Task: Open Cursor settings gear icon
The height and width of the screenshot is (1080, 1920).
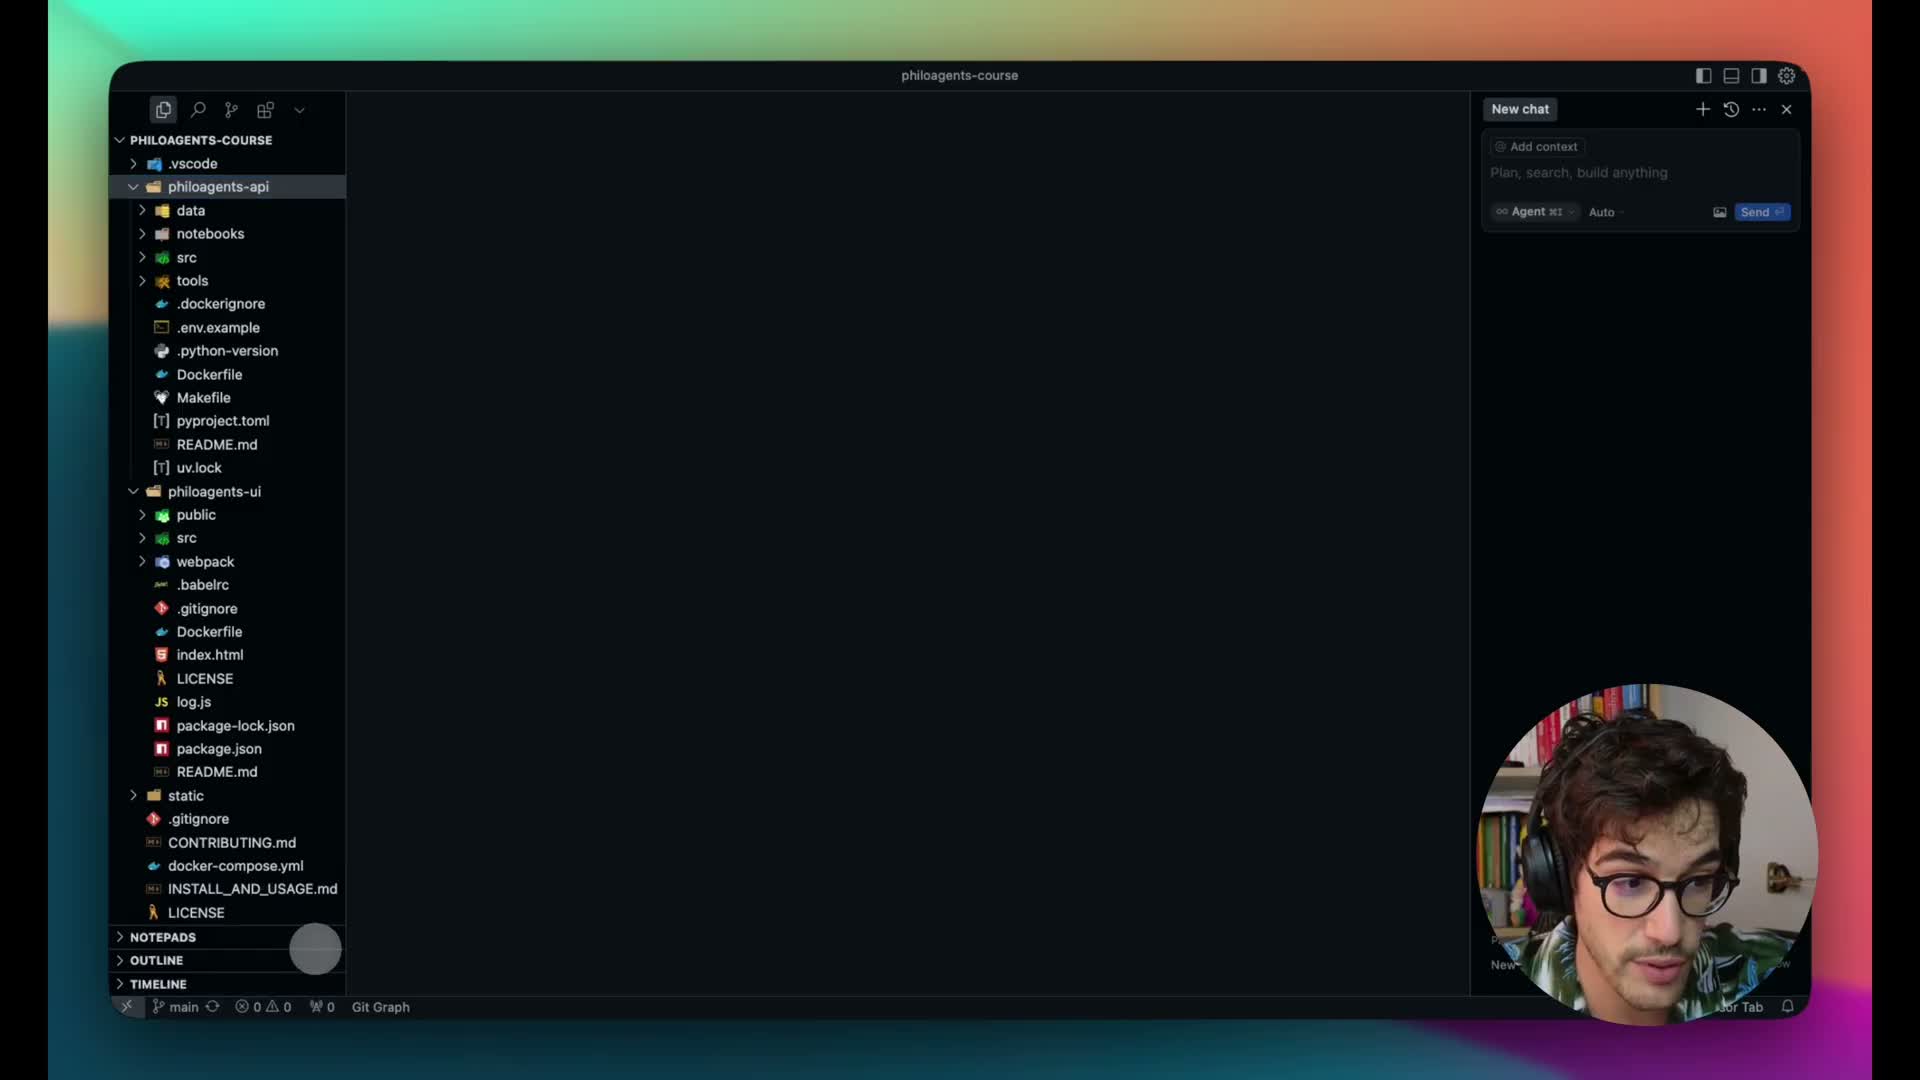Action: pyautogui.click(x=1787, y=76)
